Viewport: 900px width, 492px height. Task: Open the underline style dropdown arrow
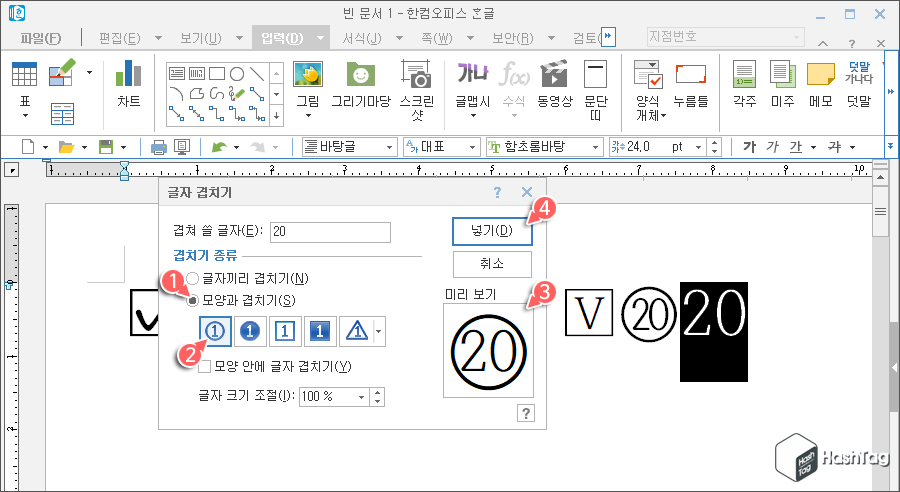813,148
